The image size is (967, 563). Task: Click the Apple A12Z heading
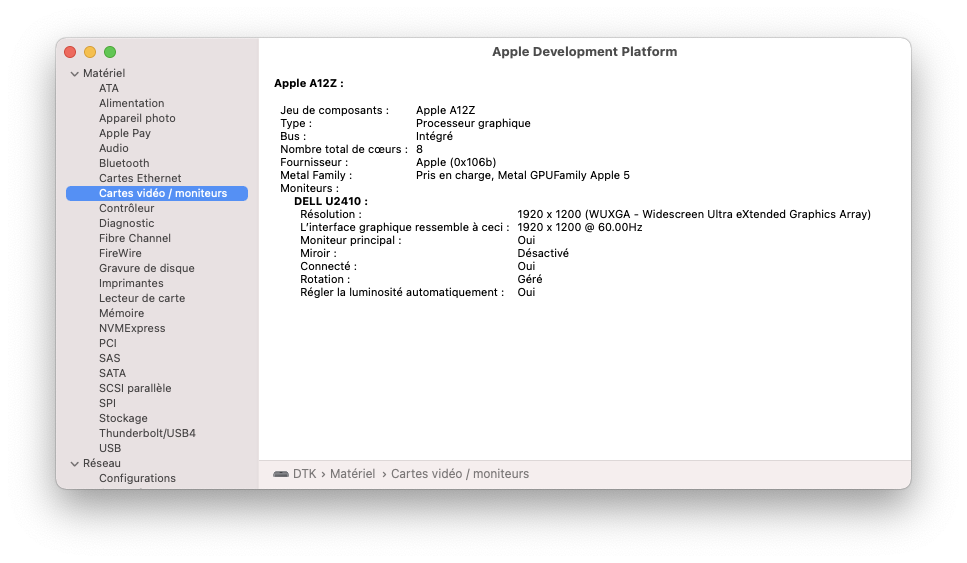[308, 83]
